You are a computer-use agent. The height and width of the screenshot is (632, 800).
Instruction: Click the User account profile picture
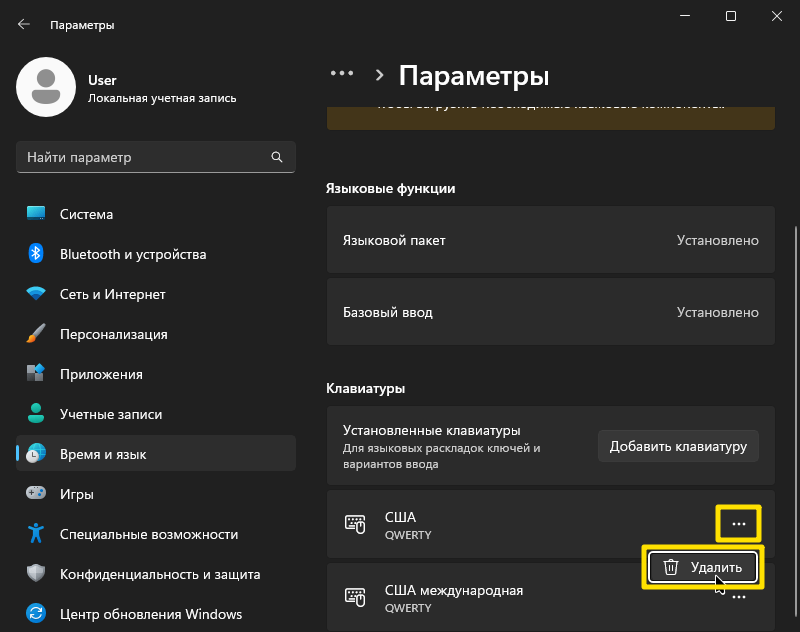[45, 87]
